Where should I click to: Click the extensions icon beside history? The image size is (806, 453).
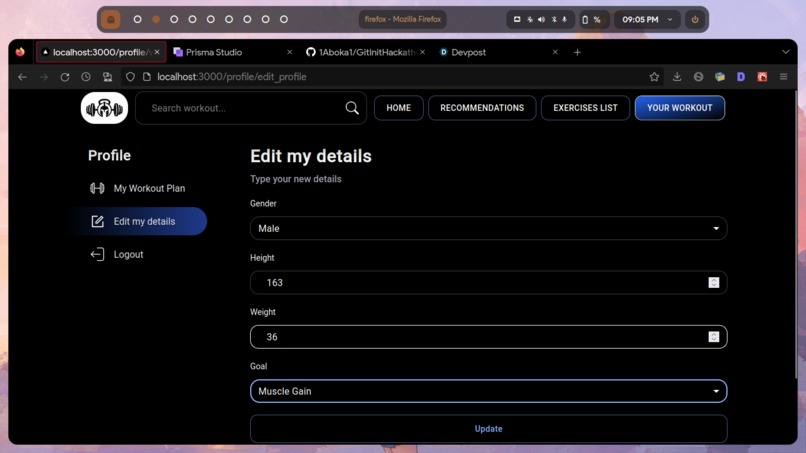pyautogui.click(x=107, y=77)
